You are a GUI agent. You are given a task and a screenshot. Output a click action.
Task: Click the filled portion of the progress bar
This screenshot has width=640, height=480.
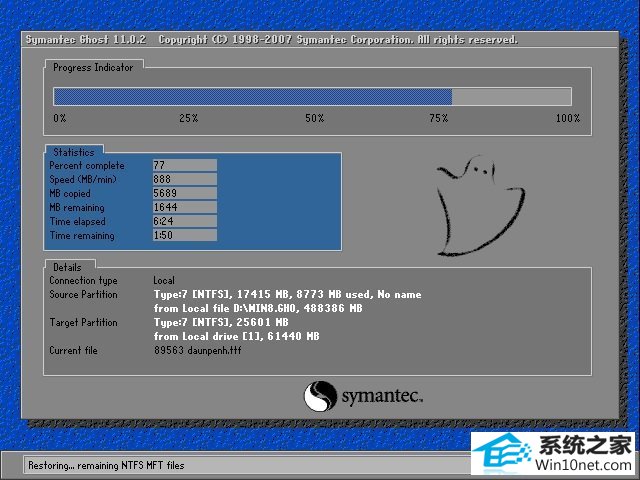click(250, 97)
